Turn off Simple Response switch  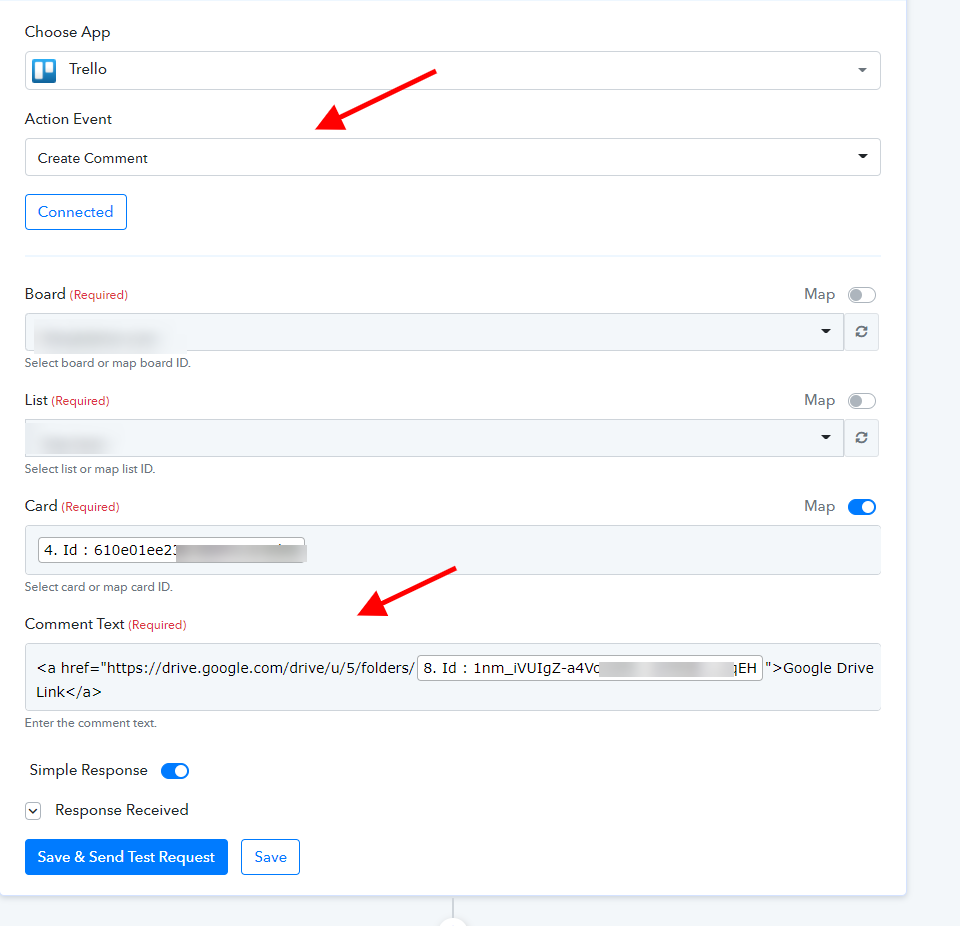coord(175,771)
